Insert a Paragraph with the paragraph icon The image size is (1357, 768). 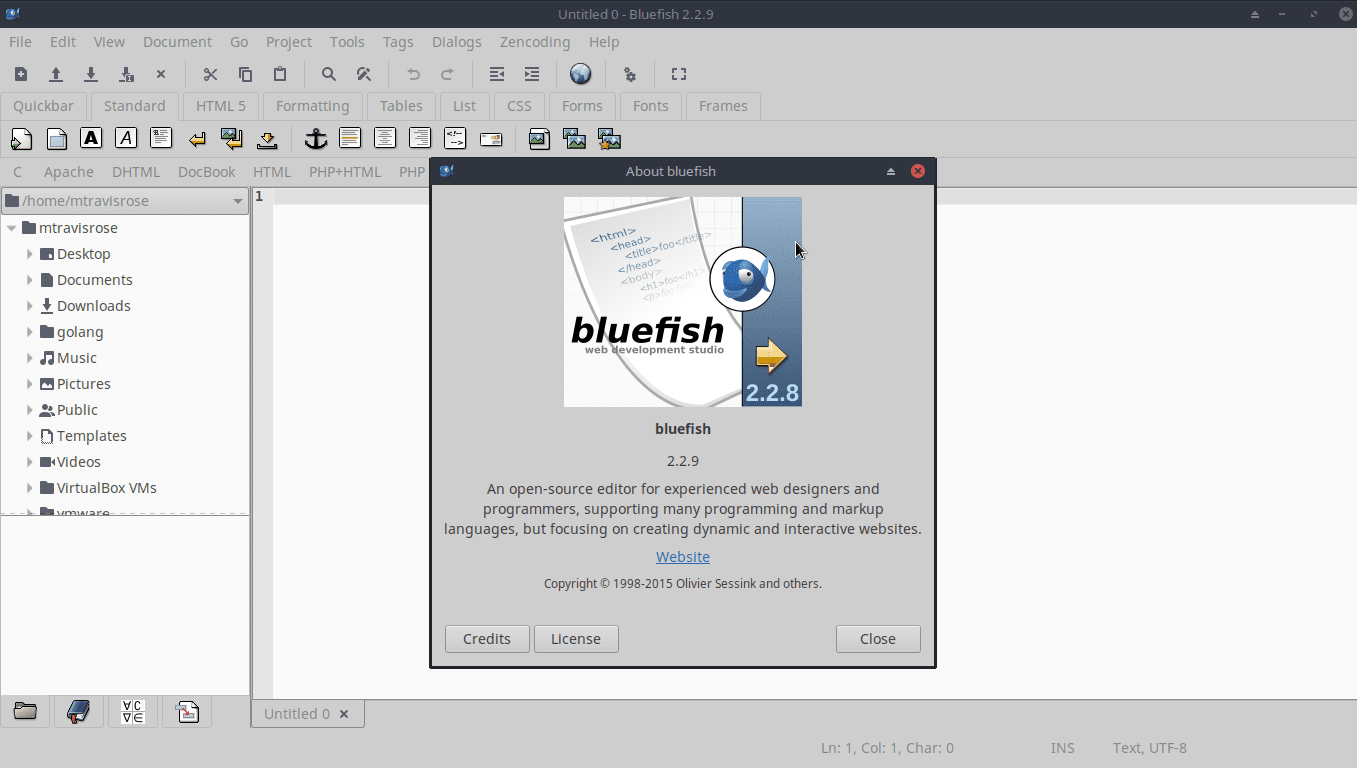pyautogui.click(x=161, y=138)
